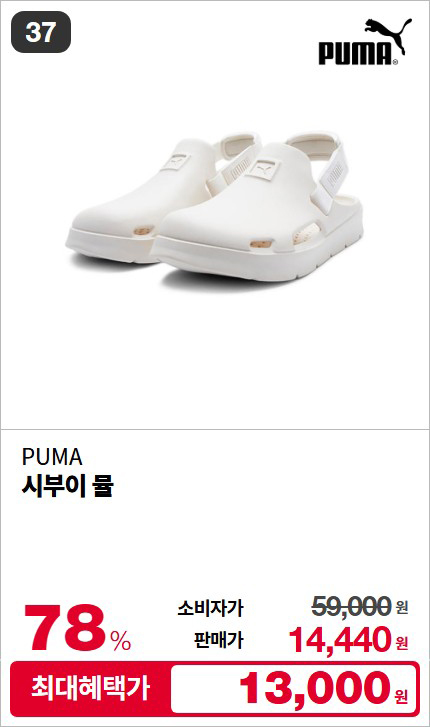The height and width of the screenshot is (727, 430).
Task: Click the crossed-out 59,000 price
Action: click(351, 606)
